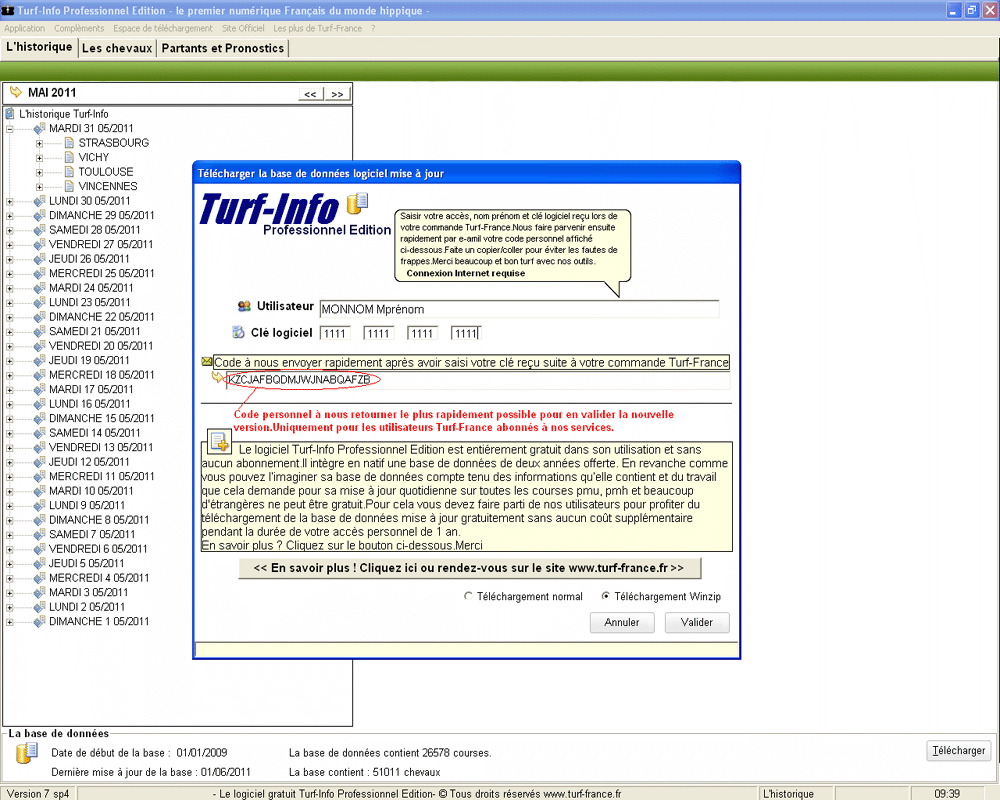Viewport: 1000px width, 800px height.
Task: Click the day icon for MERCREDI 25 05/2011
Action: (x=40, y=274)
